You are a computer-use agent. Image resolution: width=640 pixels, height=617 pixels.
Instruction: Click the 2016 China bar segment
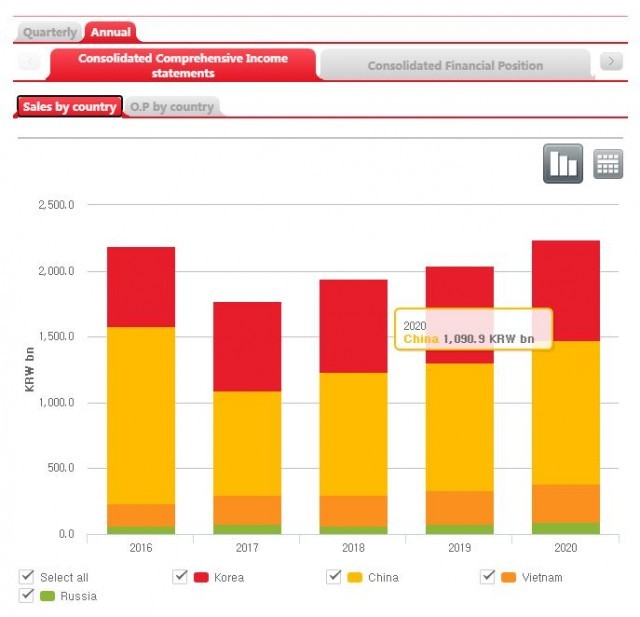tap(141, 415)
